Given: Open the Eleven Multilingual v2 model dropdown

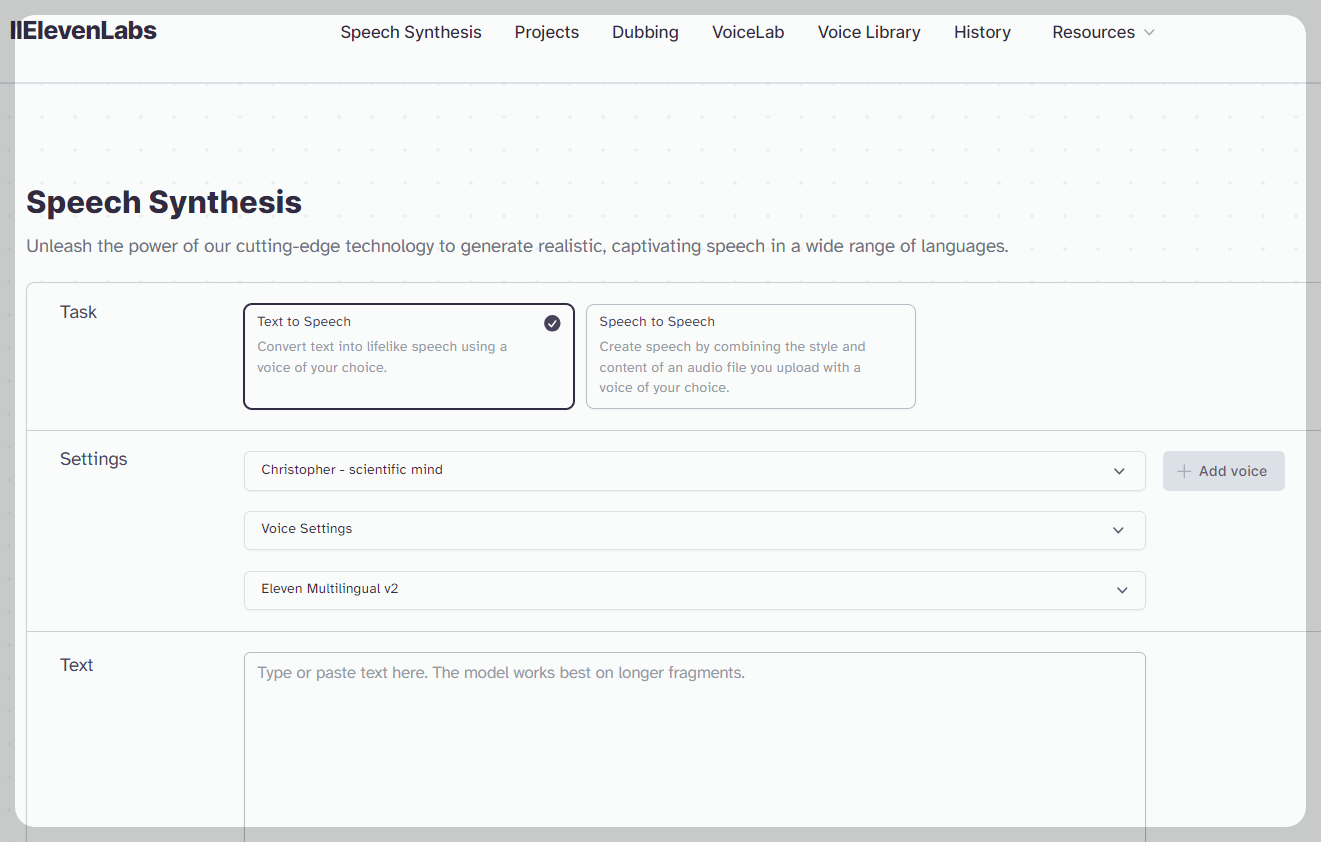Looking at the screenshot, I should [x=695, y=590].
